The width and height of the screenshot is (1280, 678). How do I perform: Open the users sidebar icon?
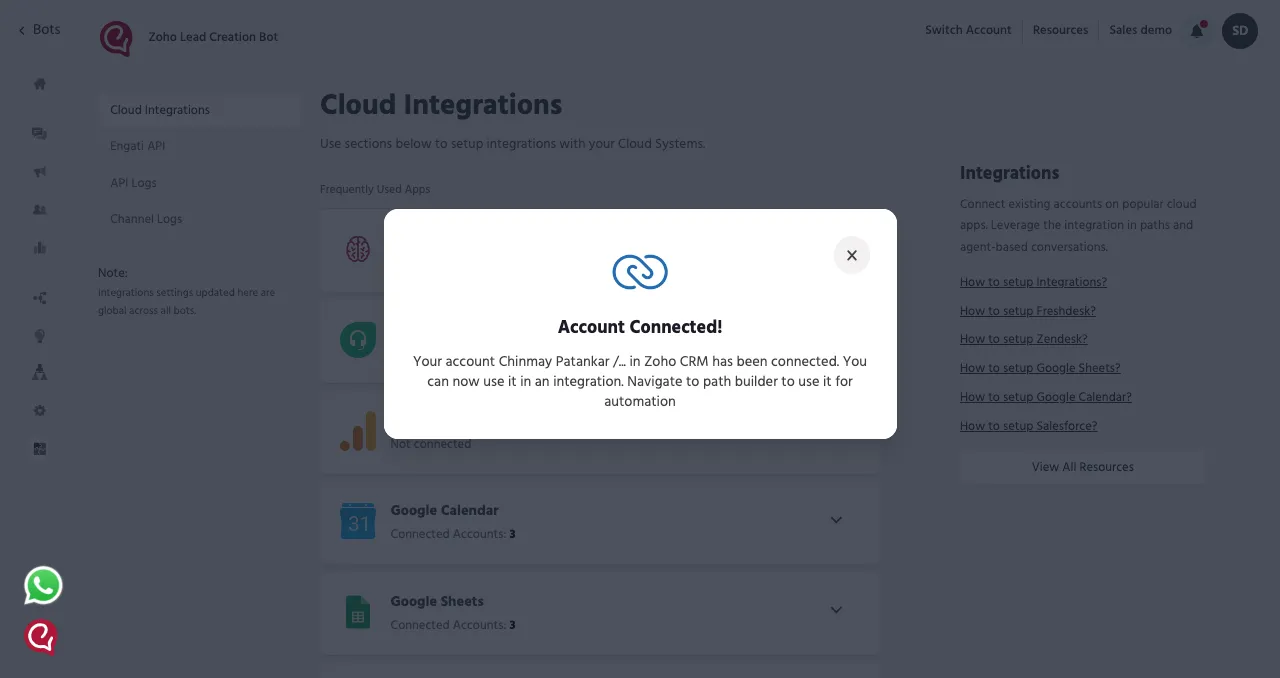tap(40, 210)
